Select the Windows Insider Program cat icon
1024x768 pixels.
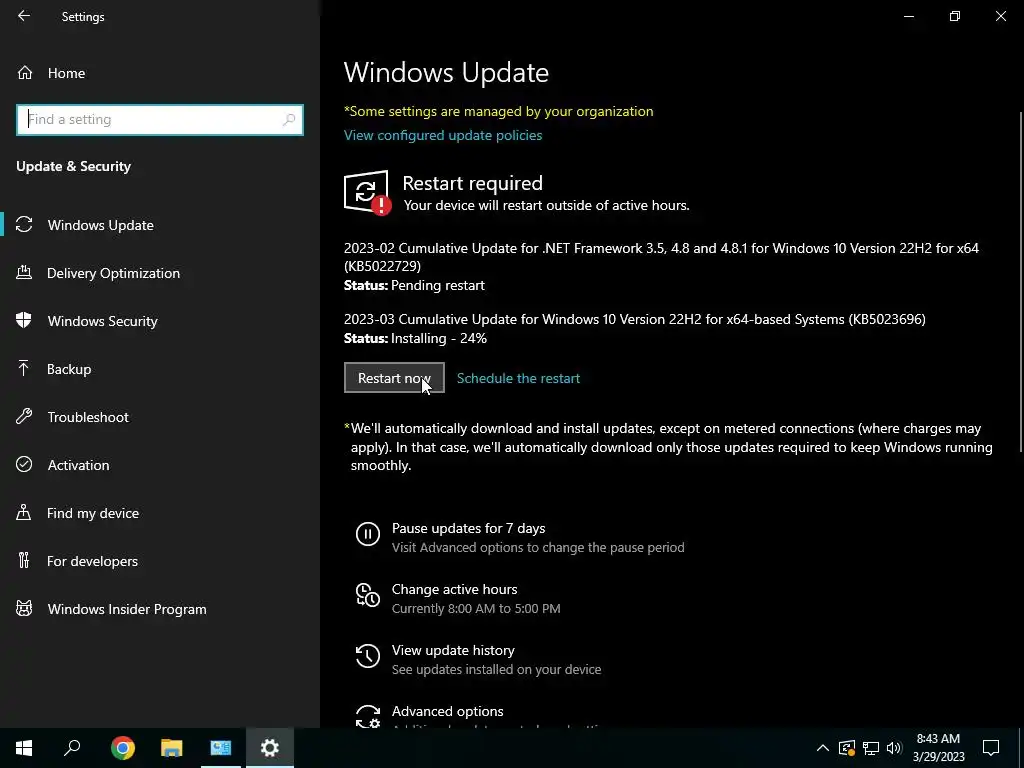pos(24,609)
